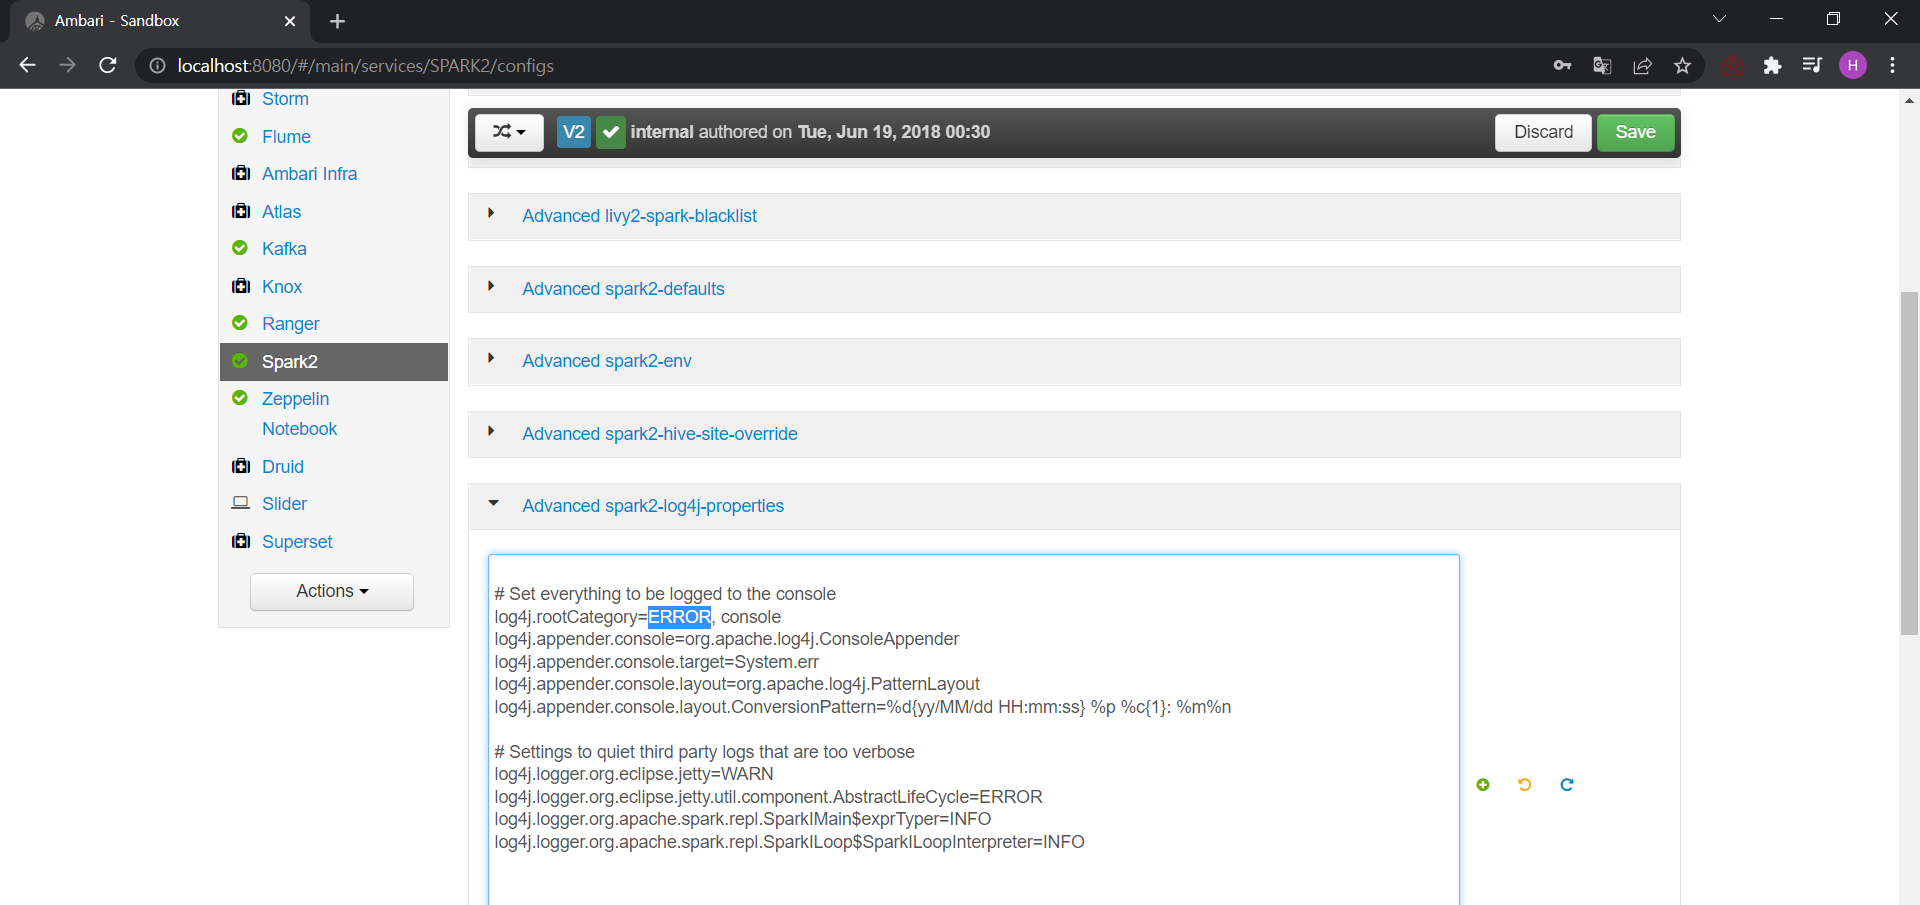Open the Actions dropdown below the services list
Viewport: 1920px width, 905px height.
pyautogui.click(x=332, y=591)
